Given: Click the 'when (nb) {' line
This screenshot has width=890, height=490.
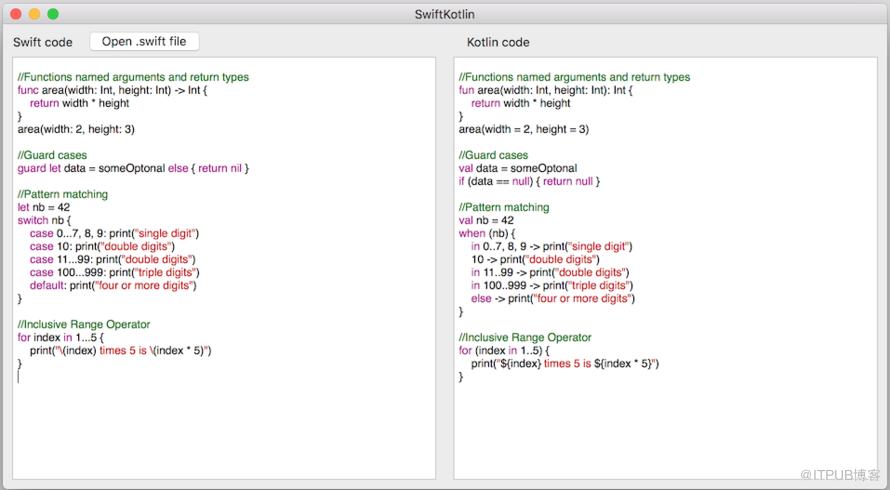Looking at the screenshot, I should pyautogui.click(x=487, y=233).
